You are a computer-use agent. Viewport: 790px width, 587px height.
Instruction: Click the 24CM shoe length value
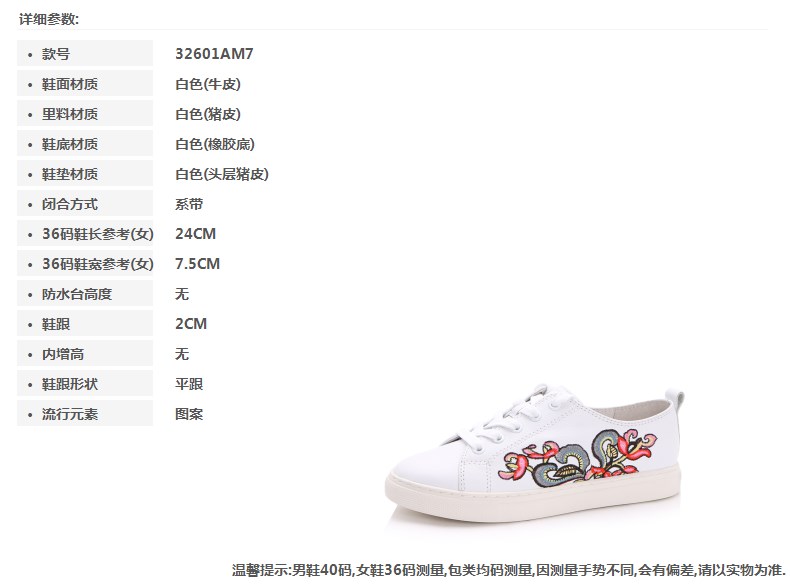point(195,234)
